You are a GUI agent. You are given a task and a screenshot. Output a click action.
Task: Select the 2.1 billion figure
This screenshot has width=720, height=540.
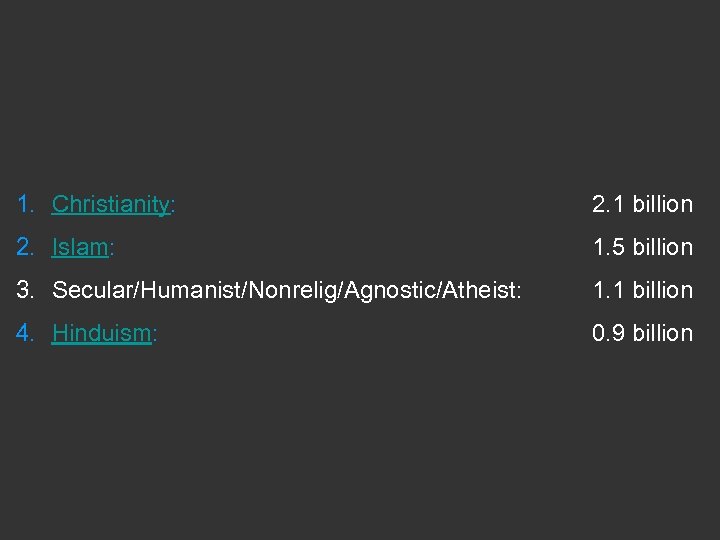642,204
